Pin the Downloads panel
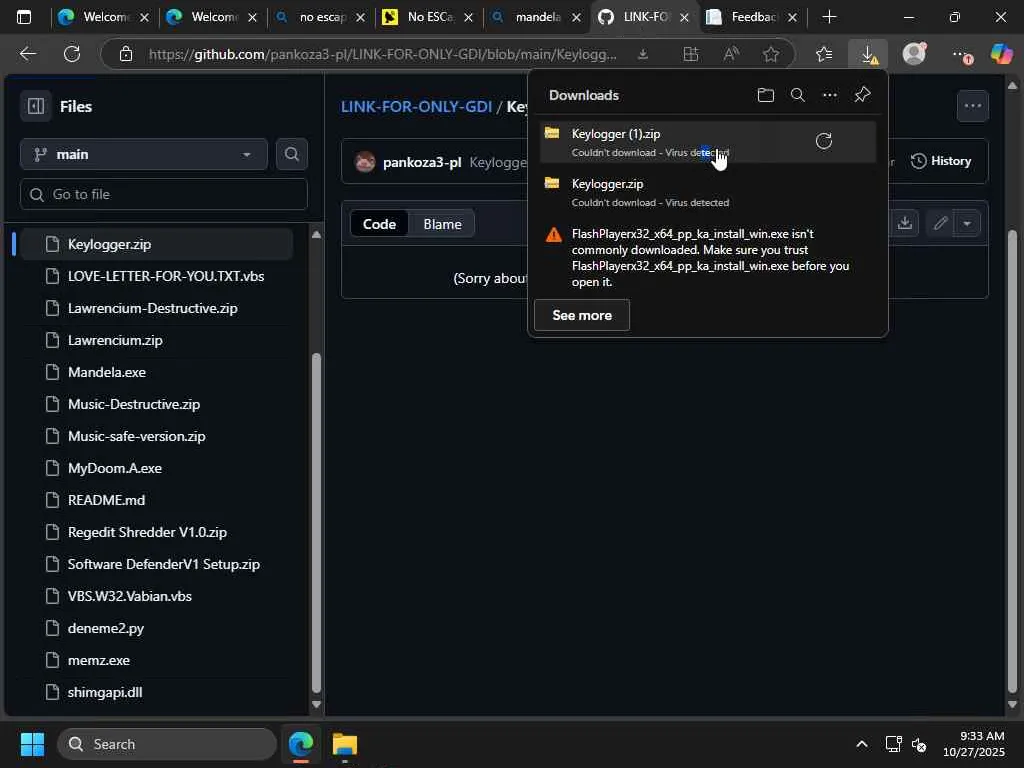Screen dimensions: 1024x768 click(862, 95)
